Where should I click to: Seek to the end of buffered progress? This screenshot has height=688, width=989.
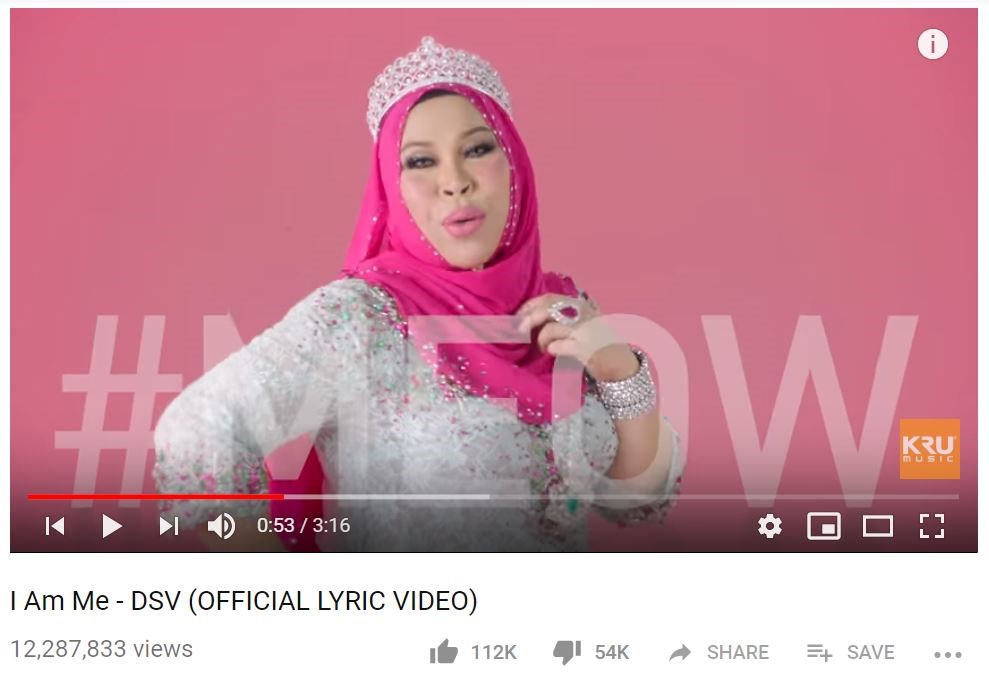click(489, 497)
